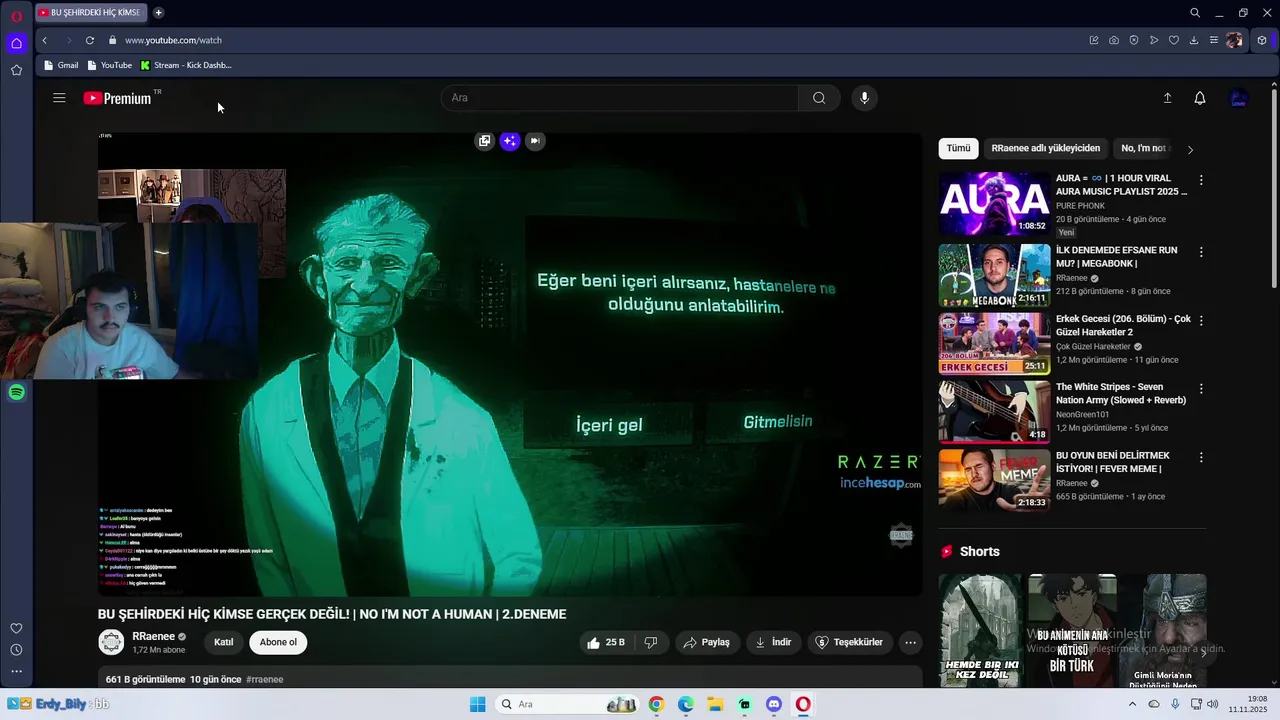Expand more filter chips with right arrow
This screenshot has height=720, width=1280.
[x=1190, y=149]
